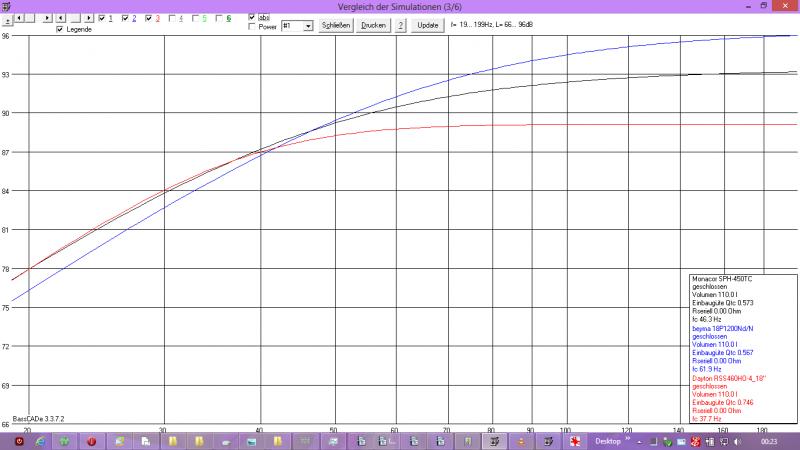The image size is (800, 450).
Task: Click the red legend text Einbaugüte Qtc 0.746
Action: (x=722, y=403)
